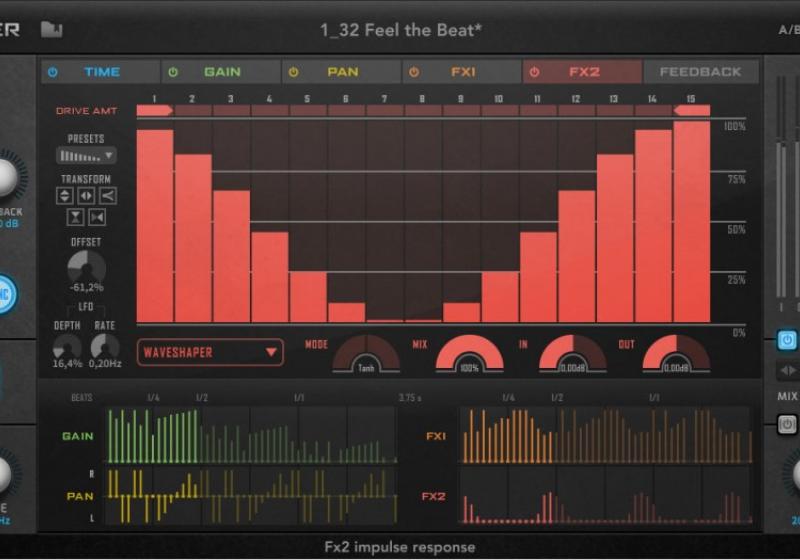Click the DRIVE AMT label

[86, 111]
